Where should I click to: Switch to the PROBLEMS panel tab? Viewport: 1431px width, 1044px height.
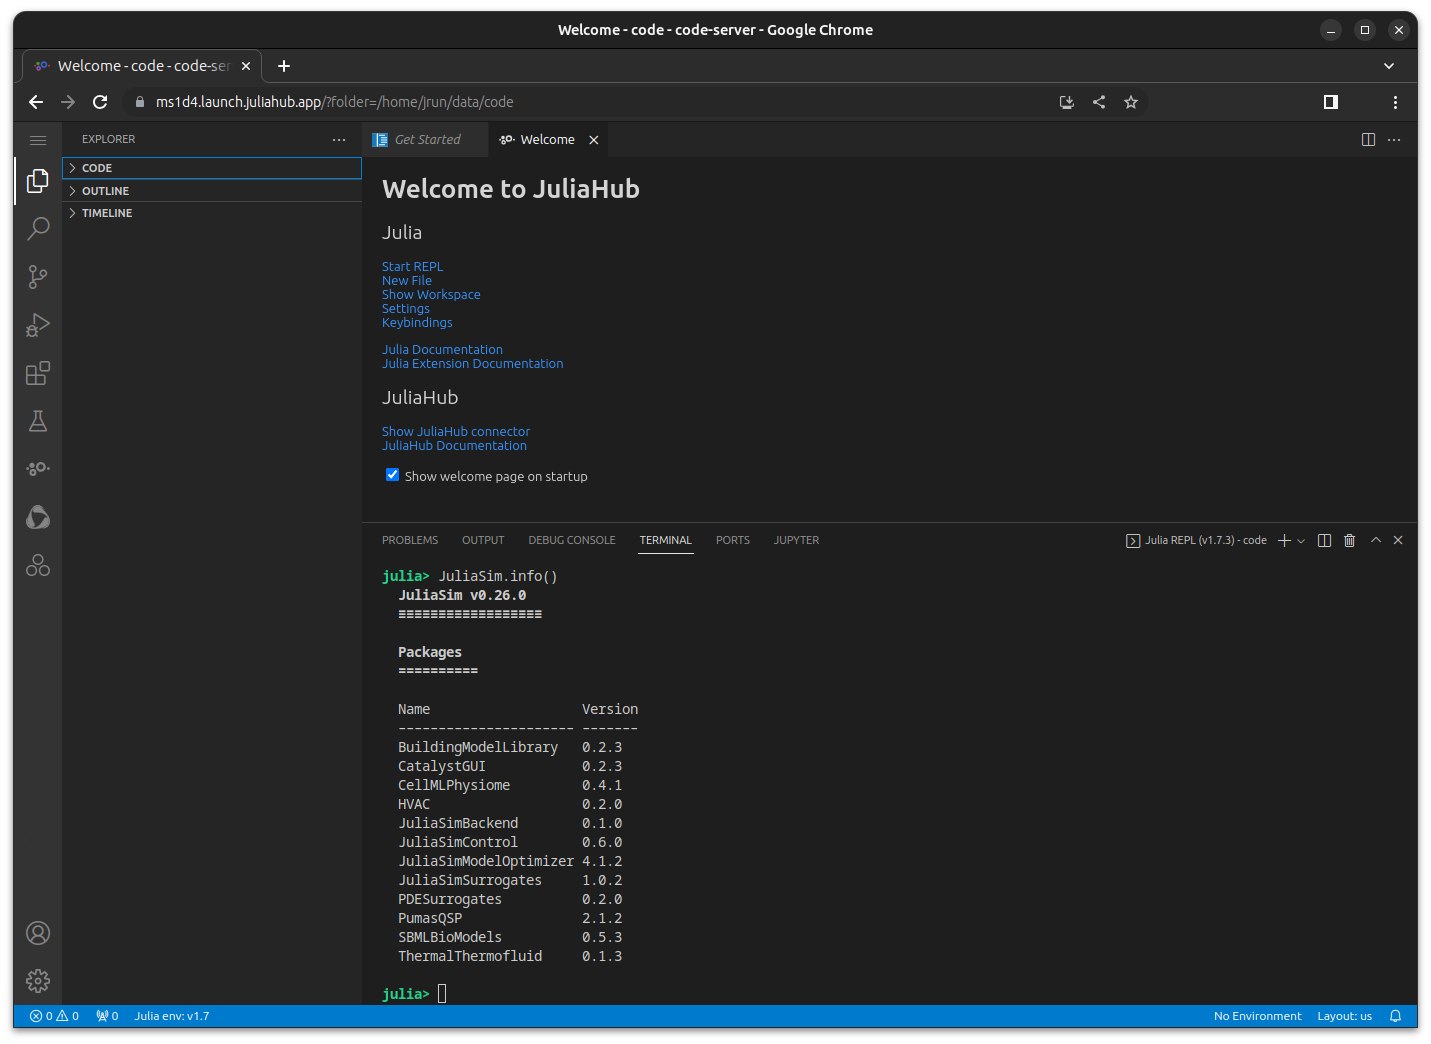click(410, 540)
